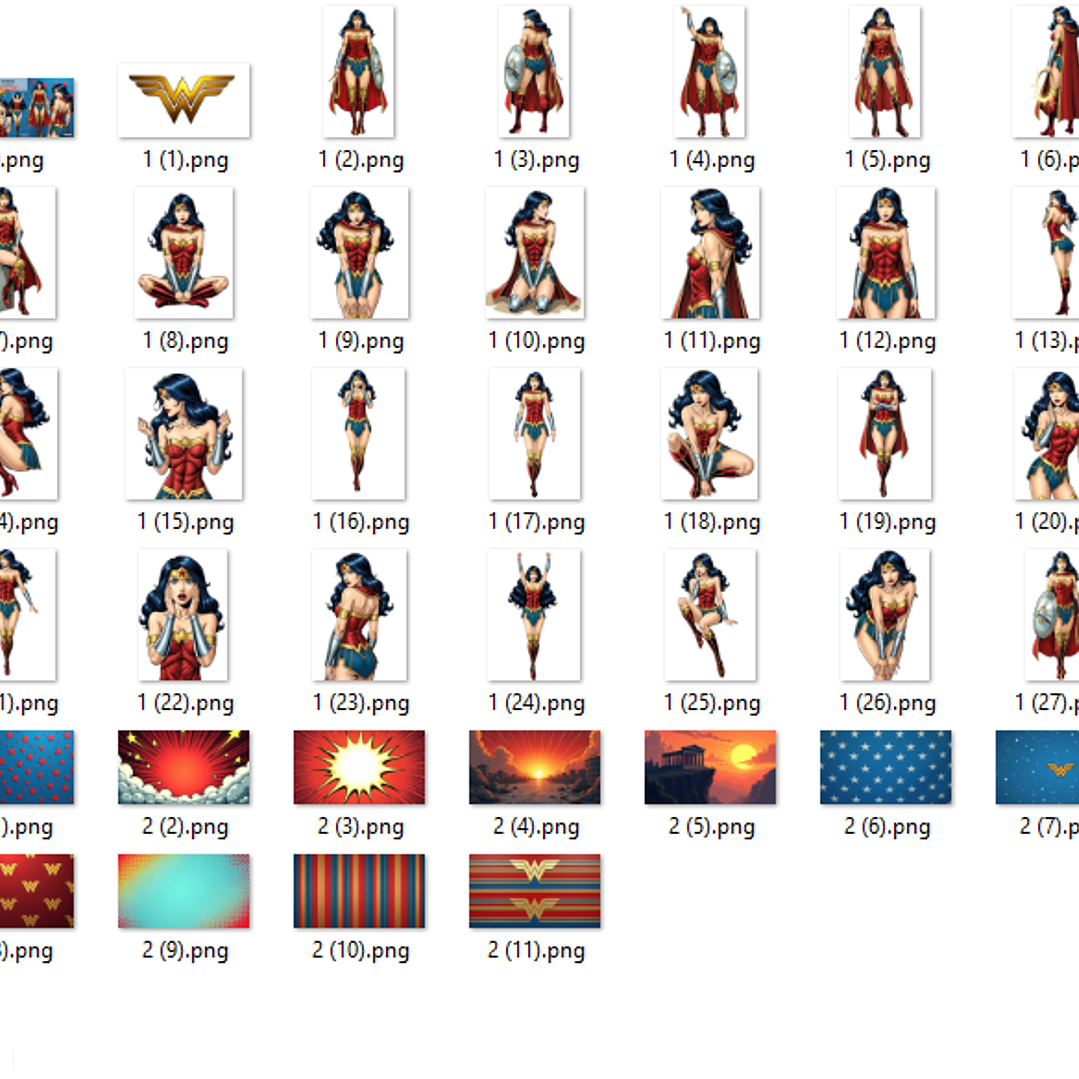Click the side profile image 1 (11).png
The height and width of the screenshot is (1079, 1079).
coord(710,252)
